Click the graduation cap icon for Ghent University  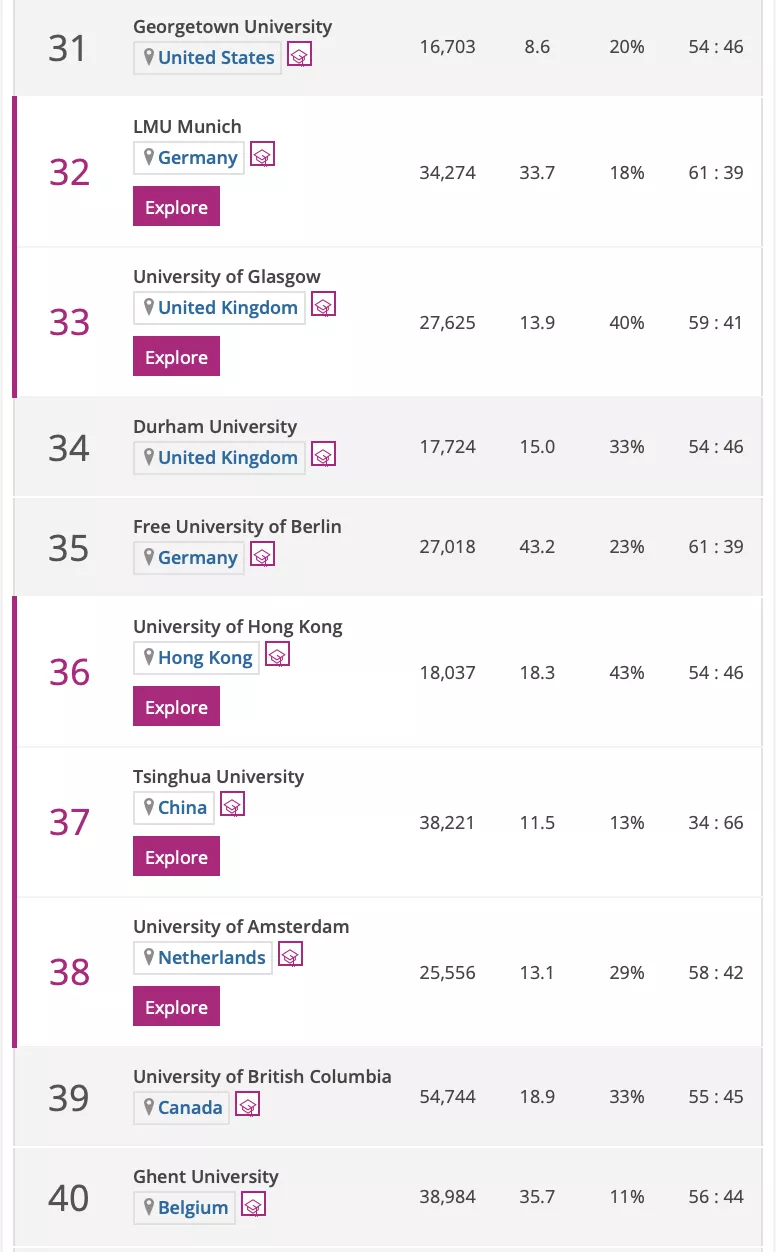pos(253,1204)
